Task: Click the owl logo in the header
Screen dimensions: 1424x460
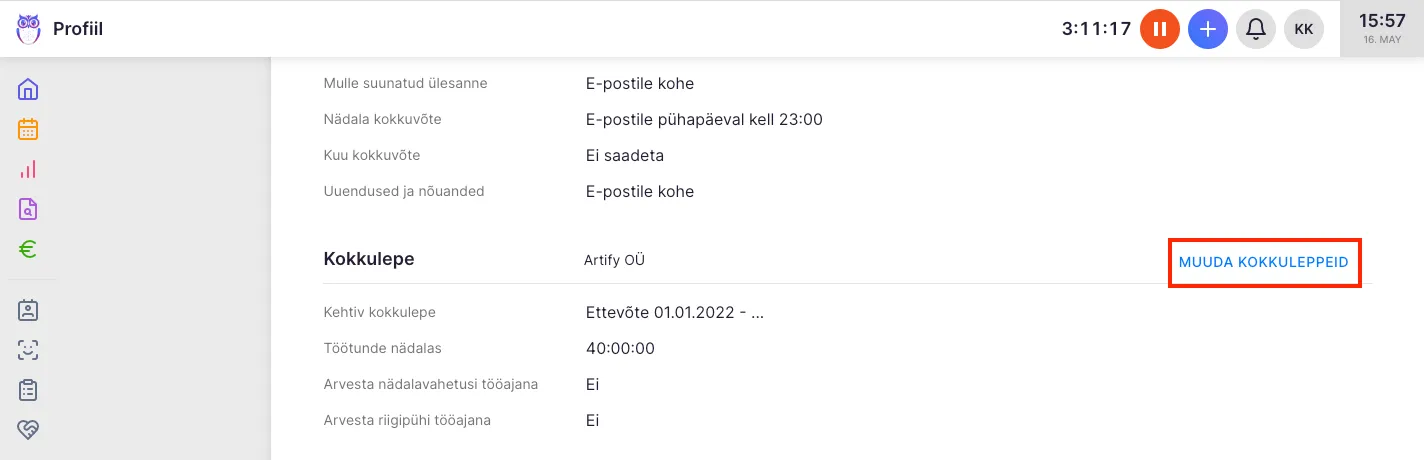Action: [29, 29]
